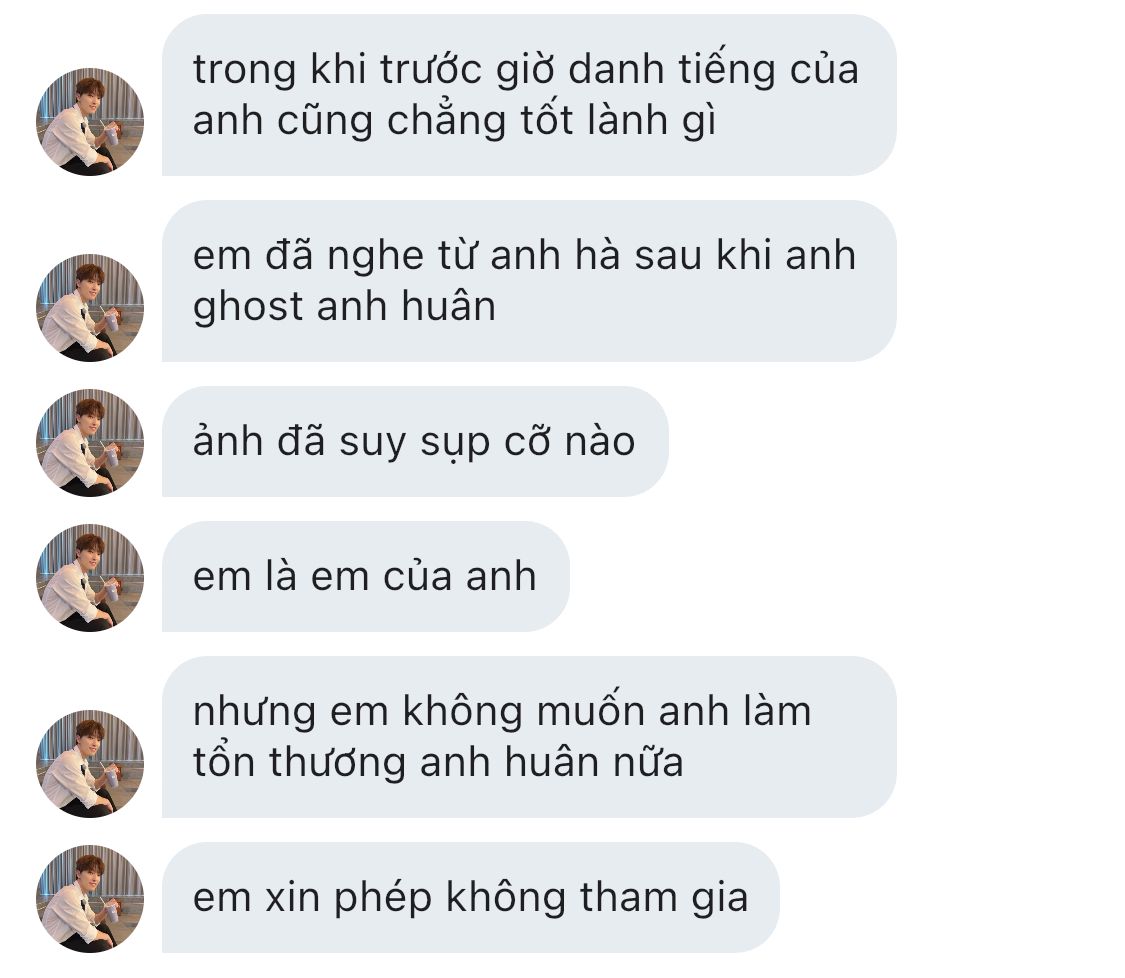Click the words 'của anh' in the fourth message
Image resolution: width=1125 pixels, height=978 pixels.
click(x=460, y=575)
